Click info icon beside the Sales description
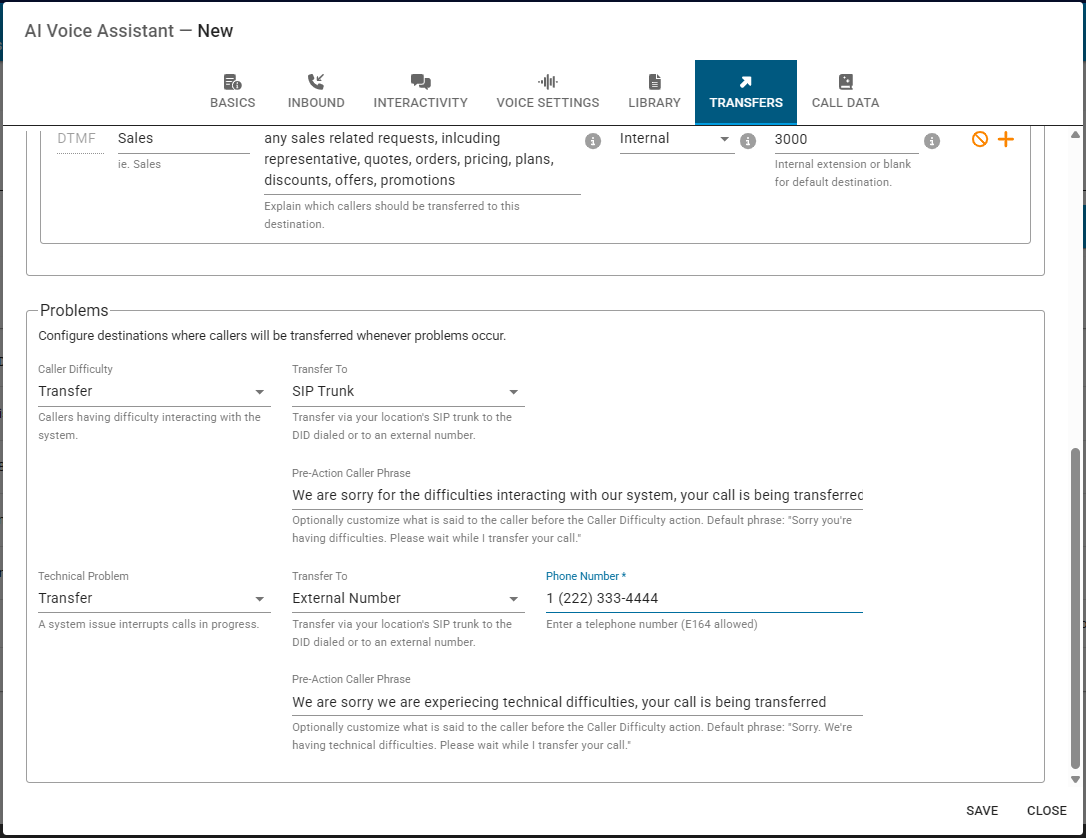The width and height of the screenshot is (1086, 838). 593,141
